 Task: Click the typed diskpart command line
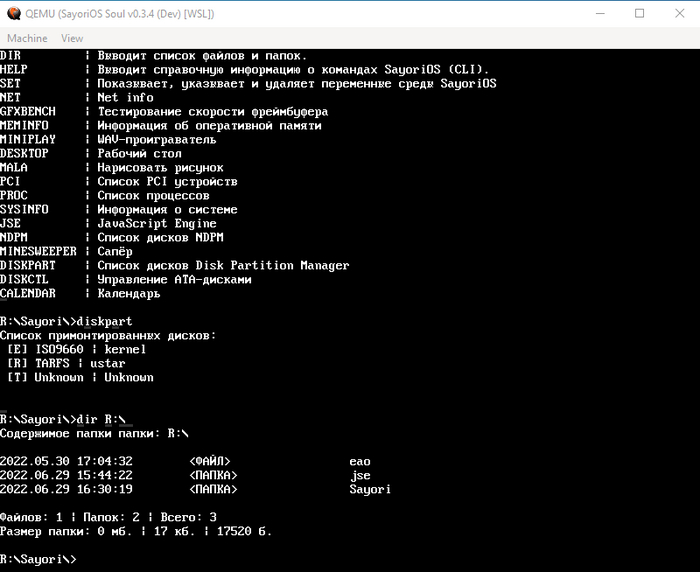click(x=66, y=321)
